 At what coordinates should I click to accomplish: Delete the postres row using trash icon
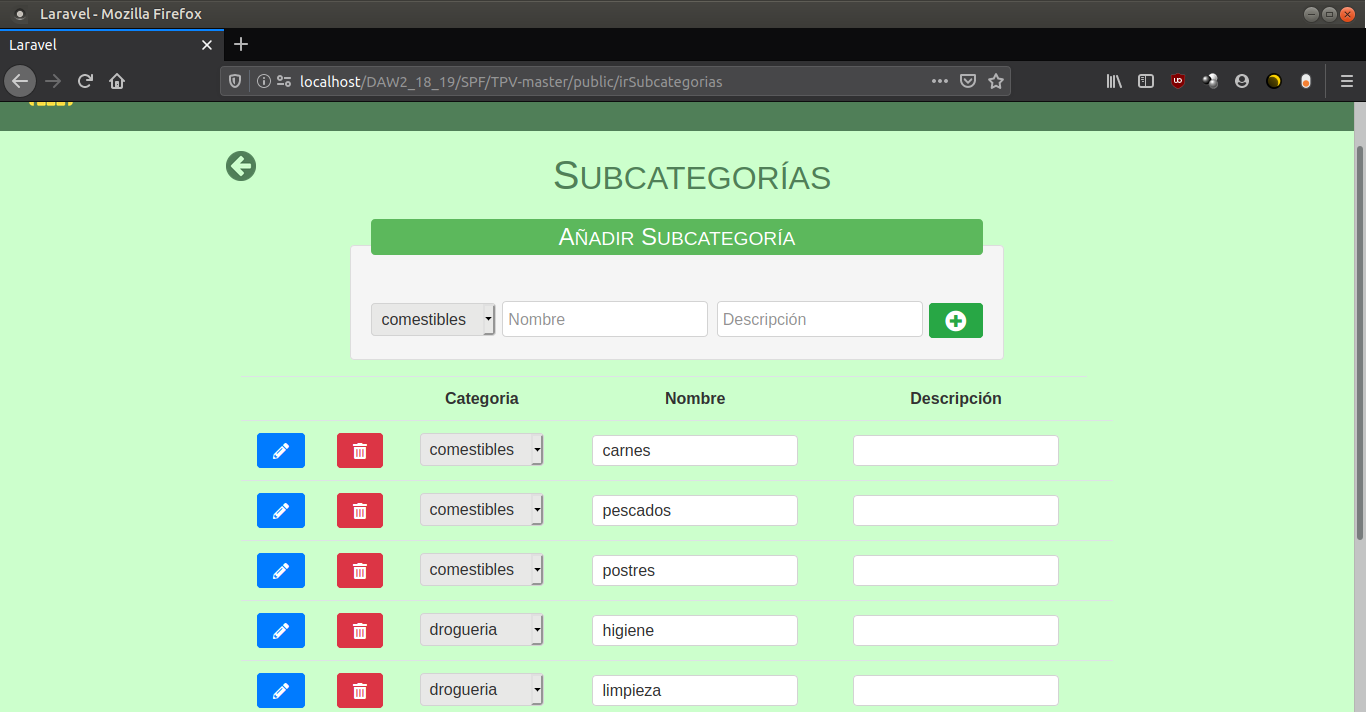click(x=360, y=571)
